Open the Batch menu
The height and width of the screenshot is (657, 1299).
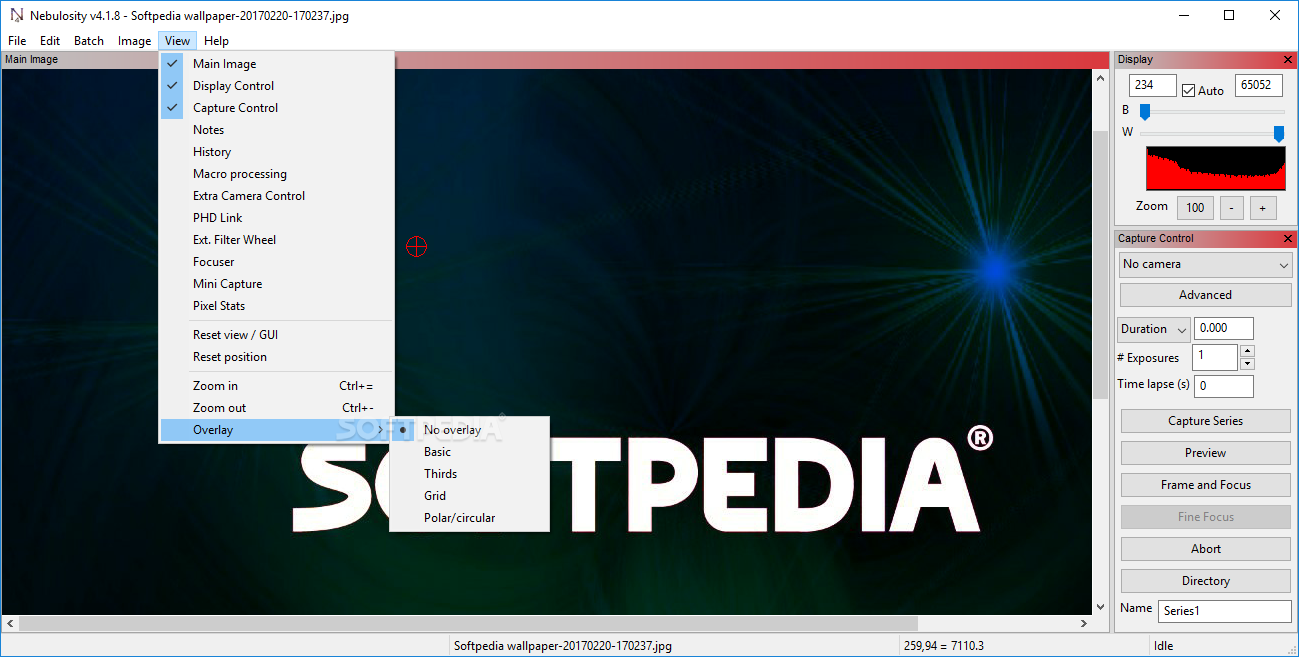click(x=89, y=41)
